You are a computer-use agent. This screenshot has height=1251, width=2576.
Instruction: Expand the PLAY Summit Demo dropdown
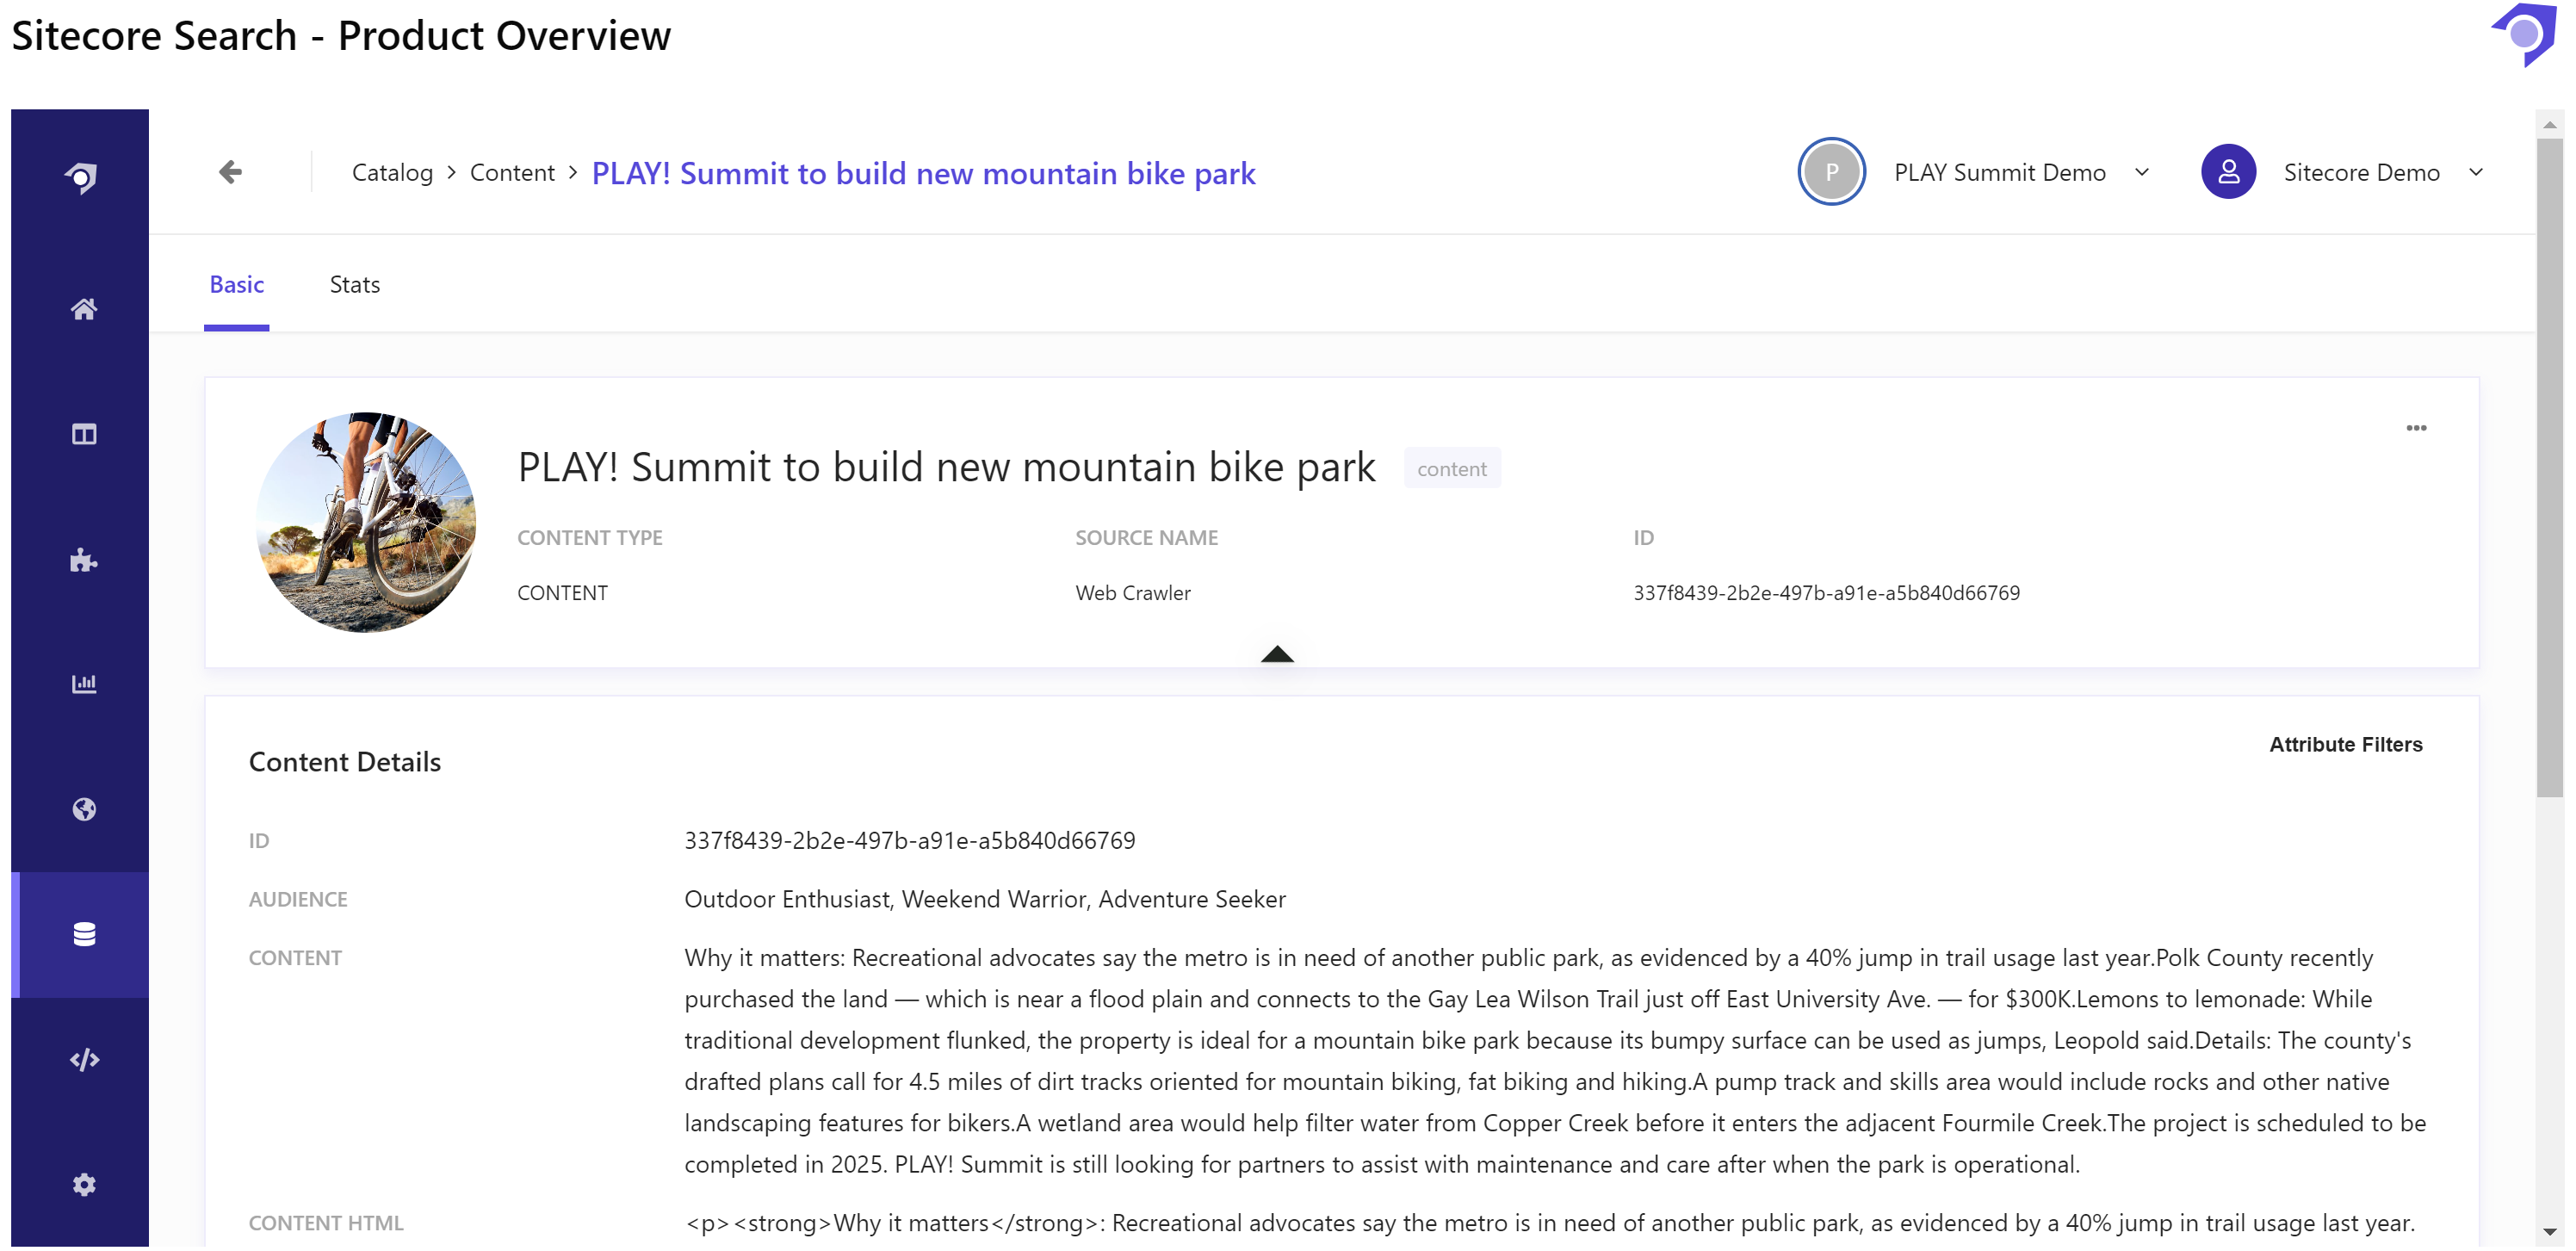click(x=2141, y=172)
